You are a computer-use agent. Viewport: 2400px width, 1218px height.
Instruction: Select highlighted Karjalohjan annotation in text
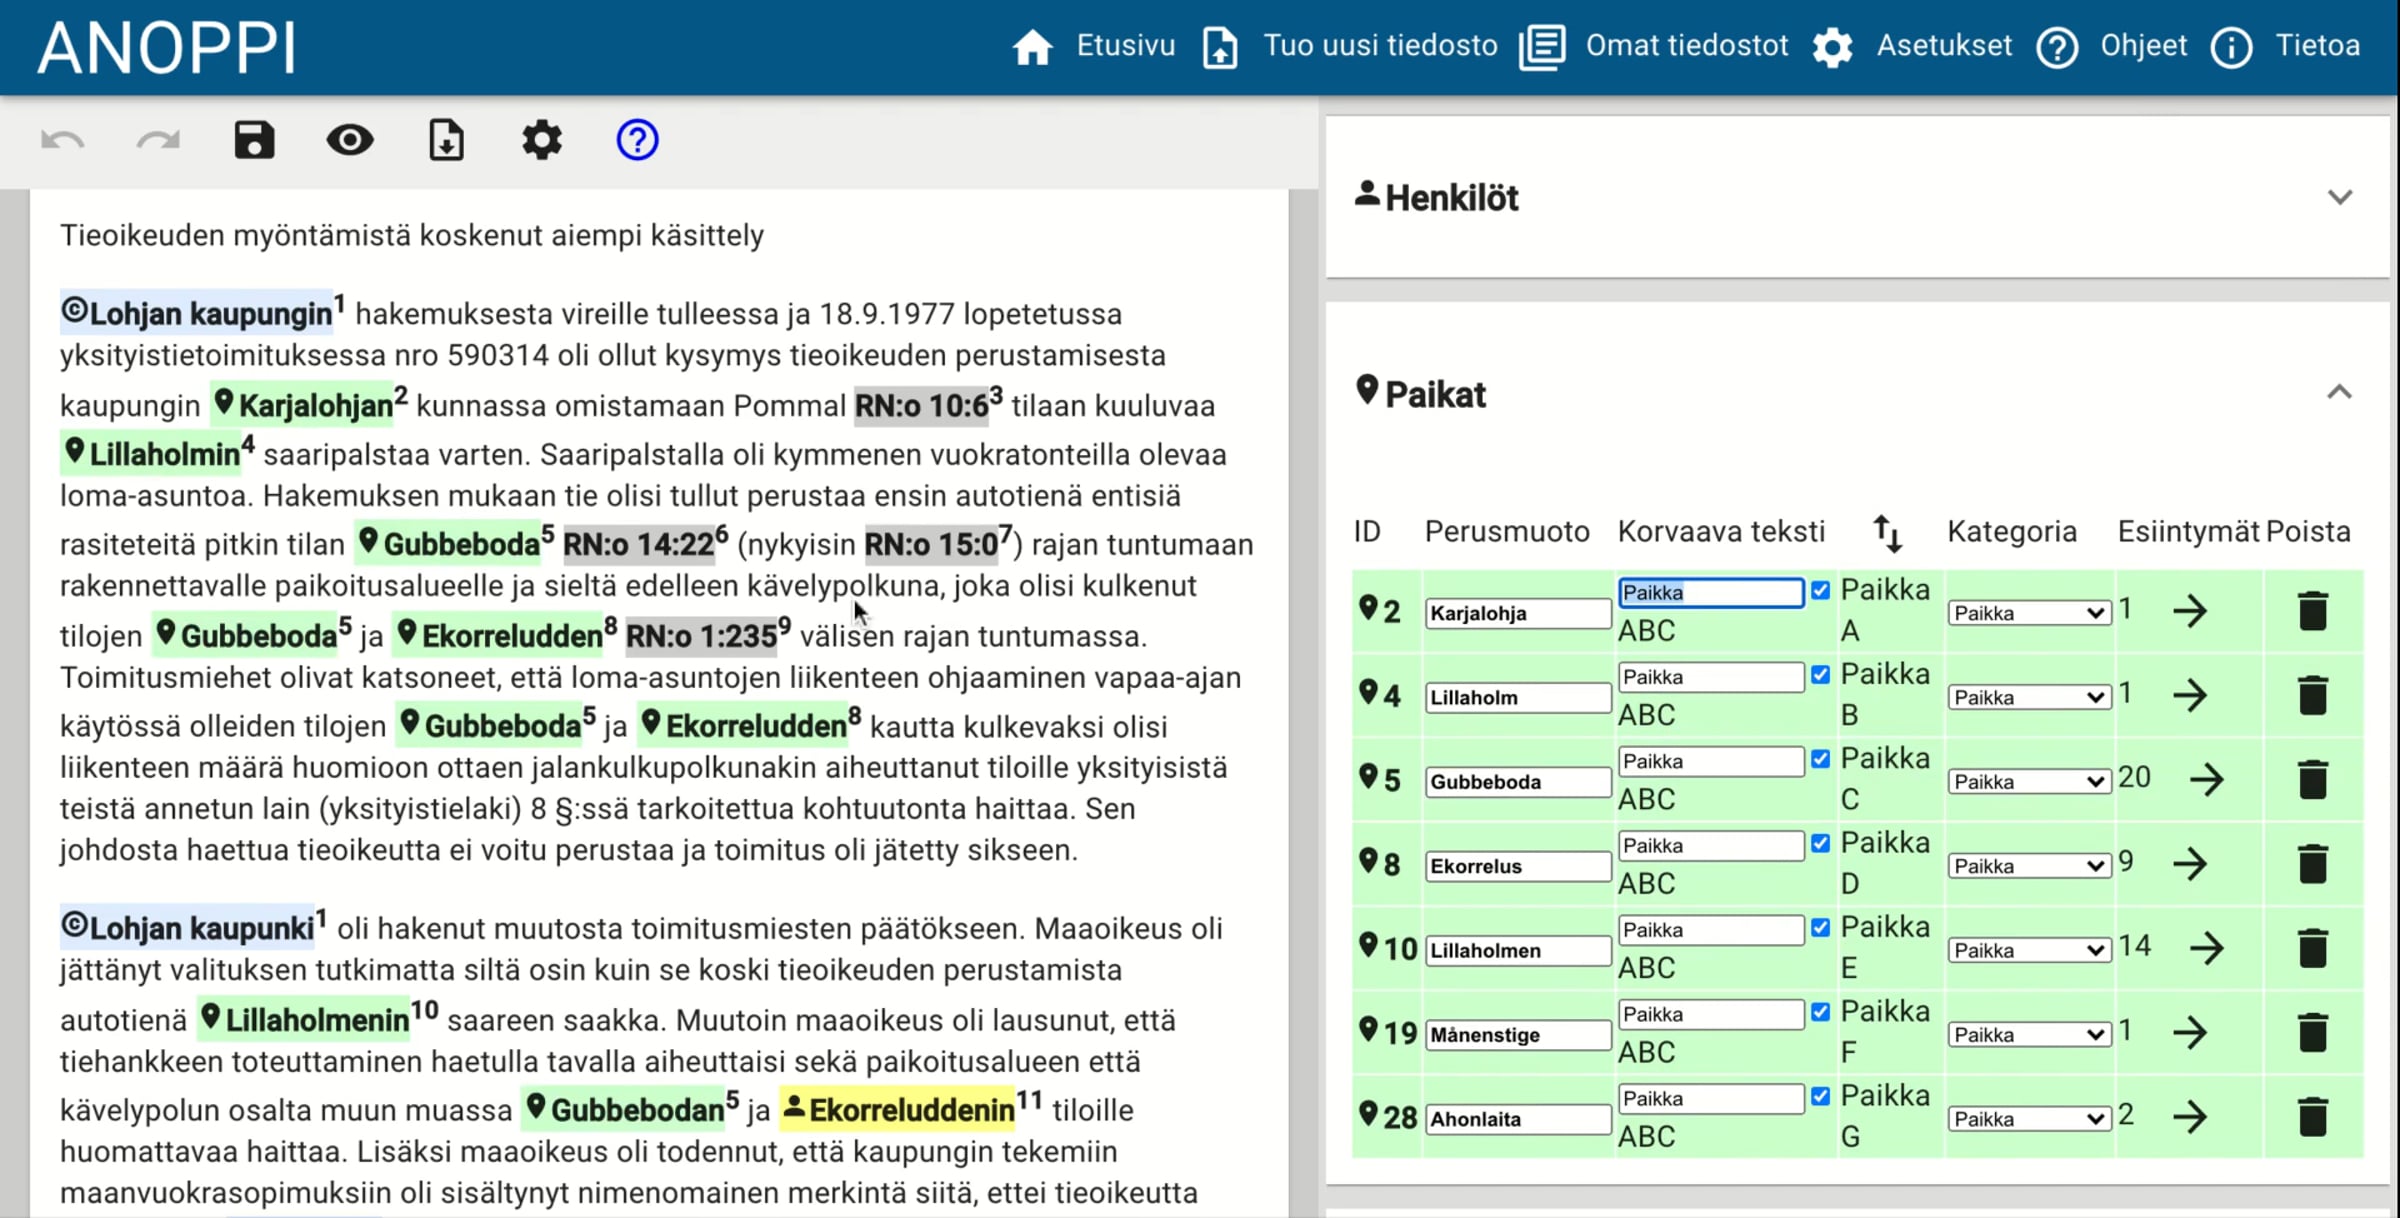303,405
